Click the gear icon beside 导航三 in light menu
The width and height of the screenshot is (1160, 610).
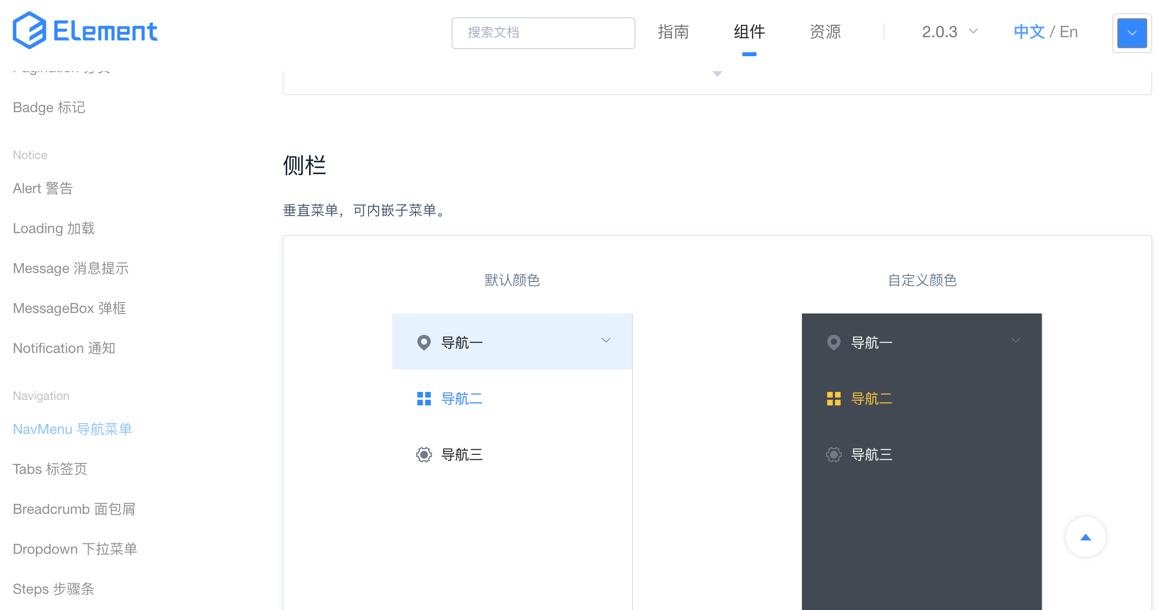point(424,455)
